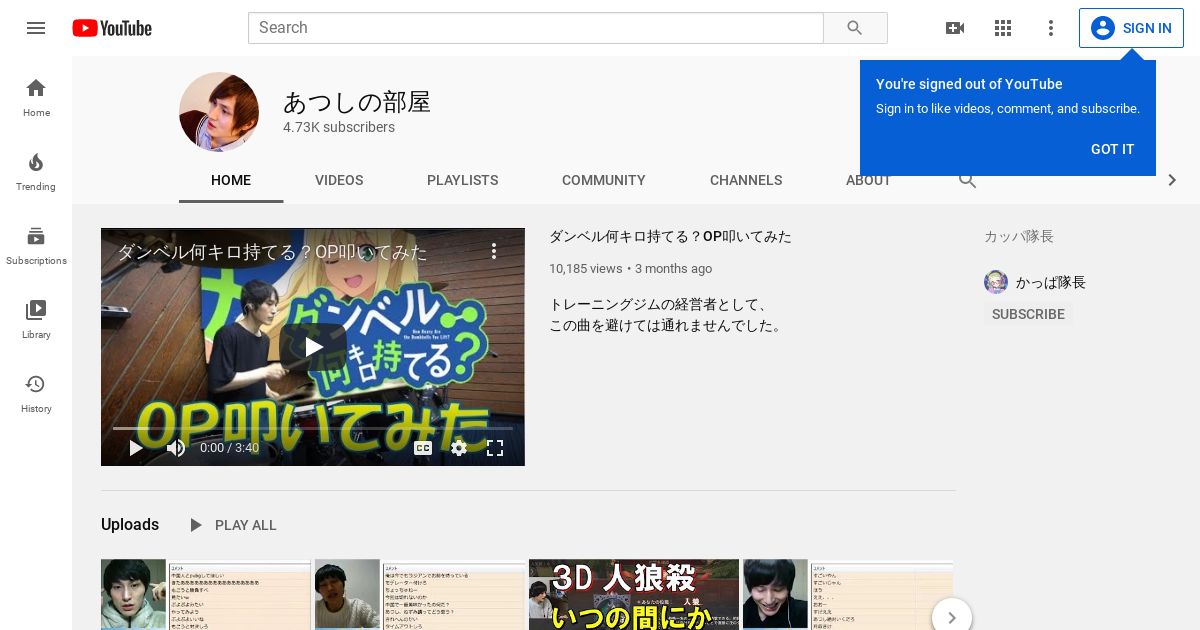1200x630 pixels.
Task: Open the あつしの部屋 channel avatar
Action: (x=219, y=112)
